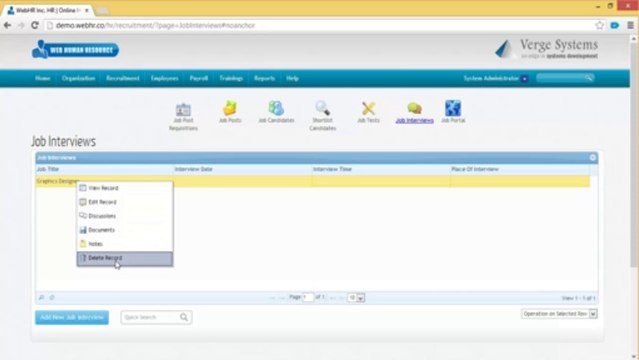Open the Employees navigation menu
Image resolution: width=639 pixels, height=360 pixels.
(x=165, y=78)
